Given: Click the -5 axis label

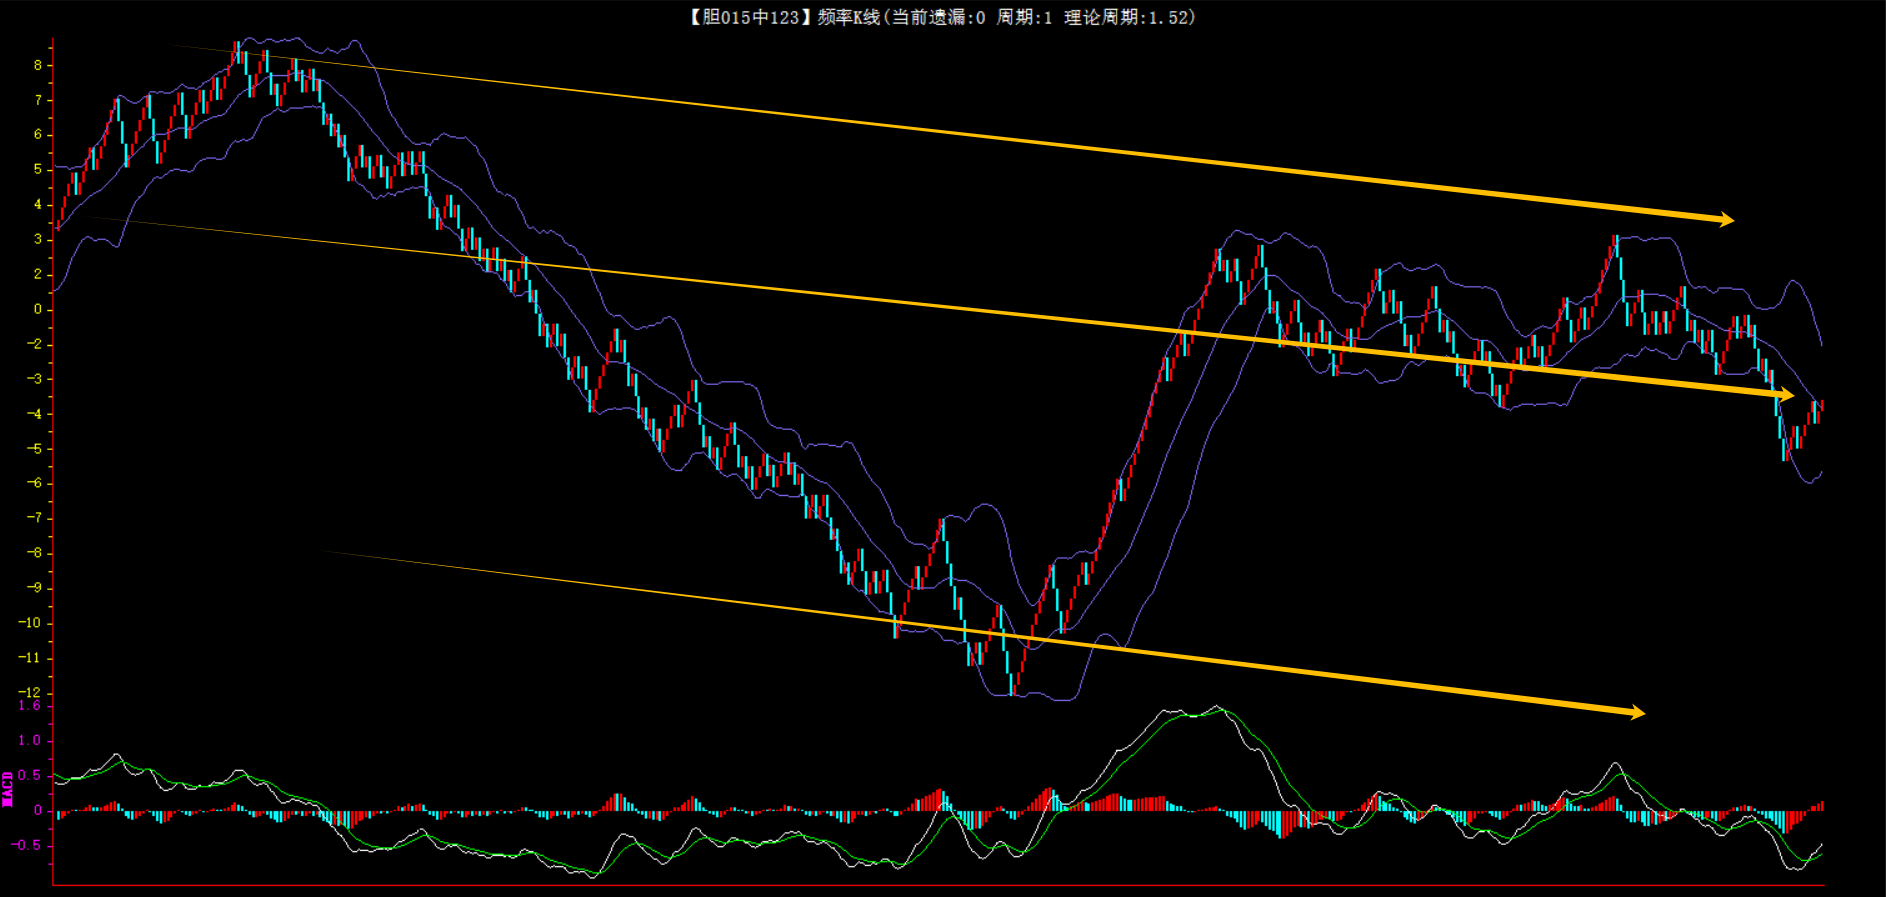Looking at the screenshot, I should 35,449.
